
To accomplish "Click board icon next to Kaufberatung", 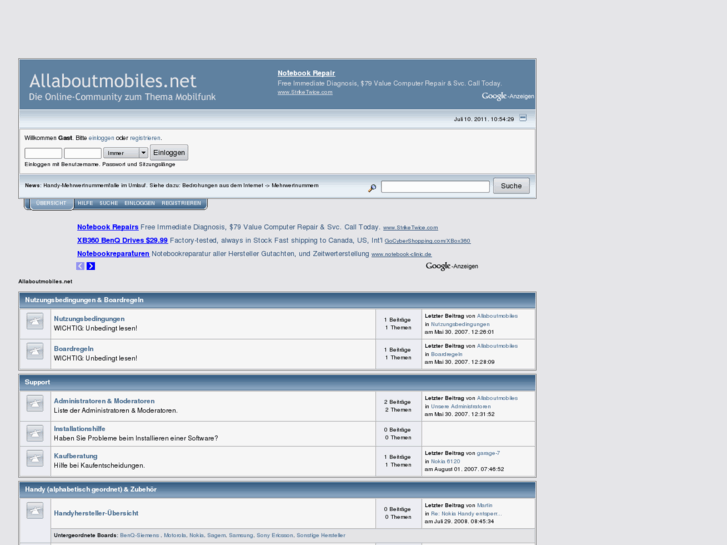I will pos(35,459).
